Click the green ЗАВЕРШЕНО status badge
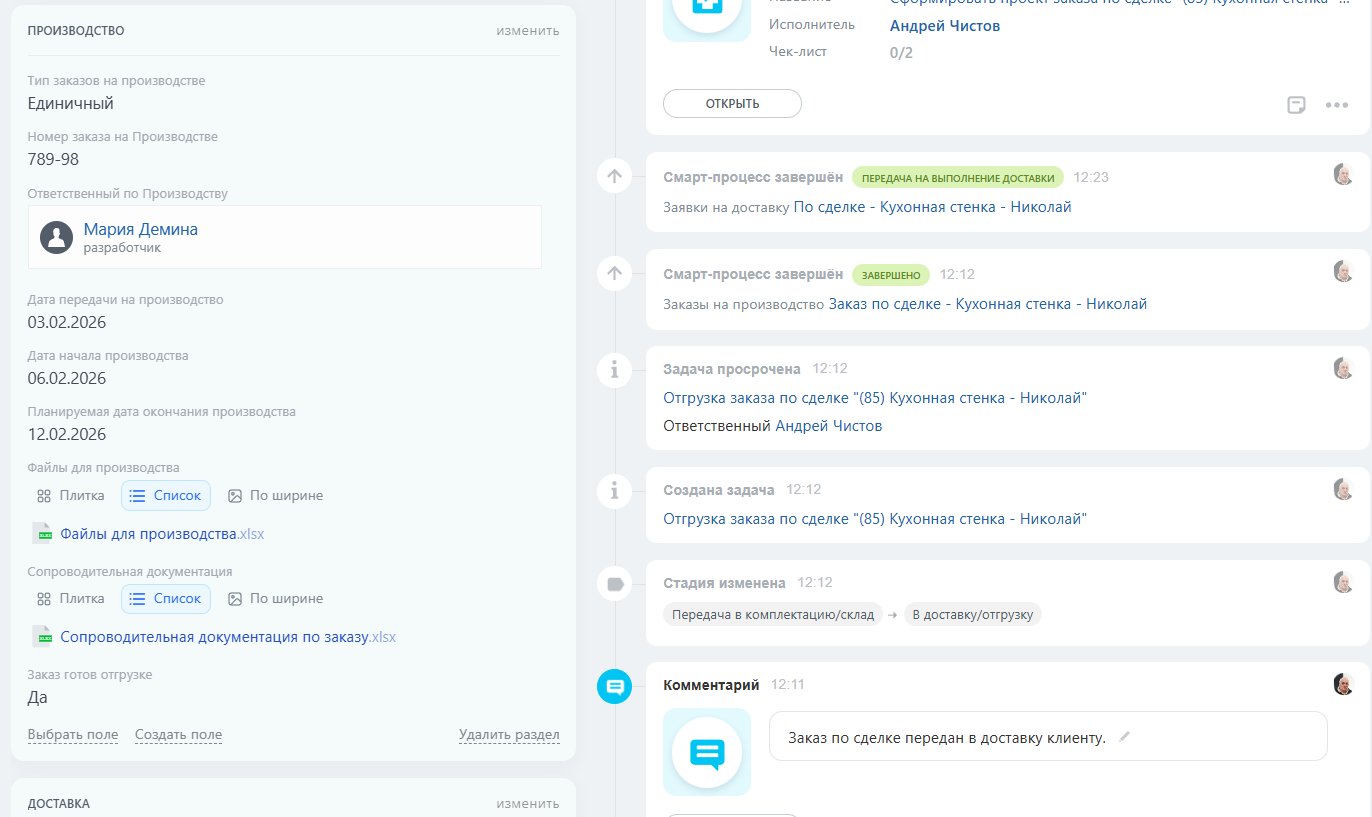This screenshot has width=1372, height=817. [x=891, y=274]
